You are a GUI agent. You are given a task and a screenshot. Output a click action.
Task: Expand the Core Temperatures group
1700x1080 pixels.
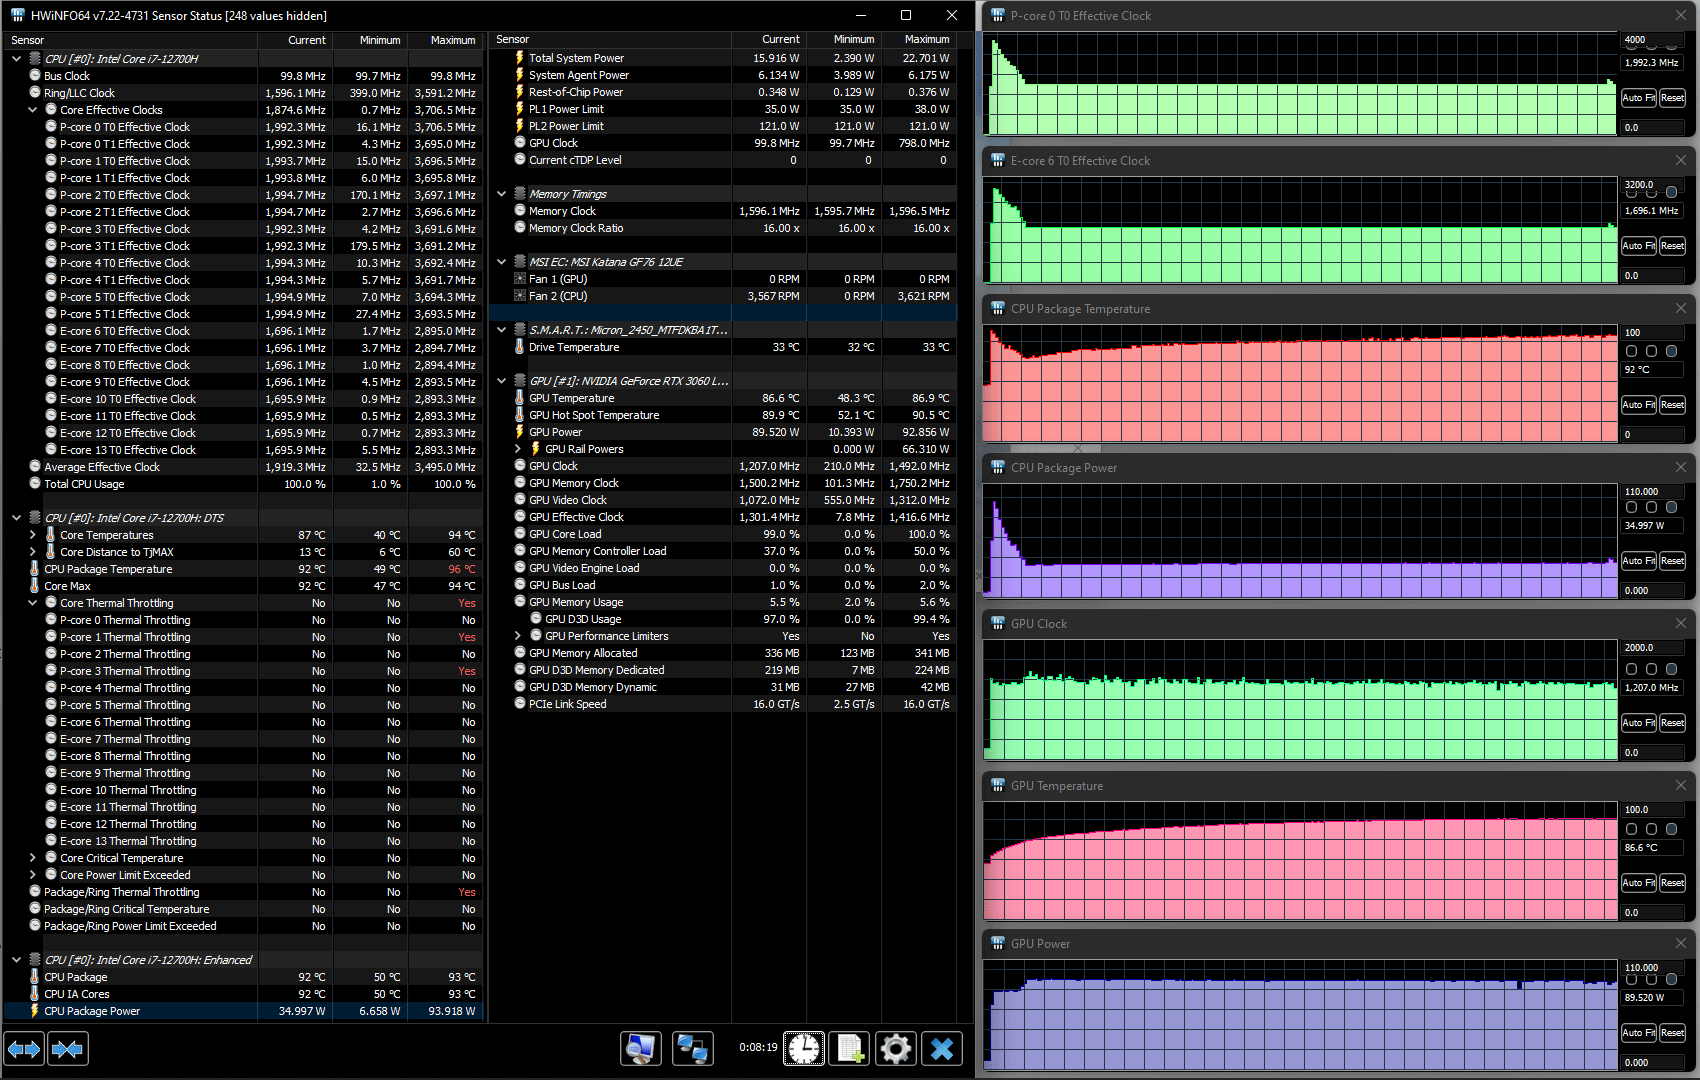pos(33,535)
